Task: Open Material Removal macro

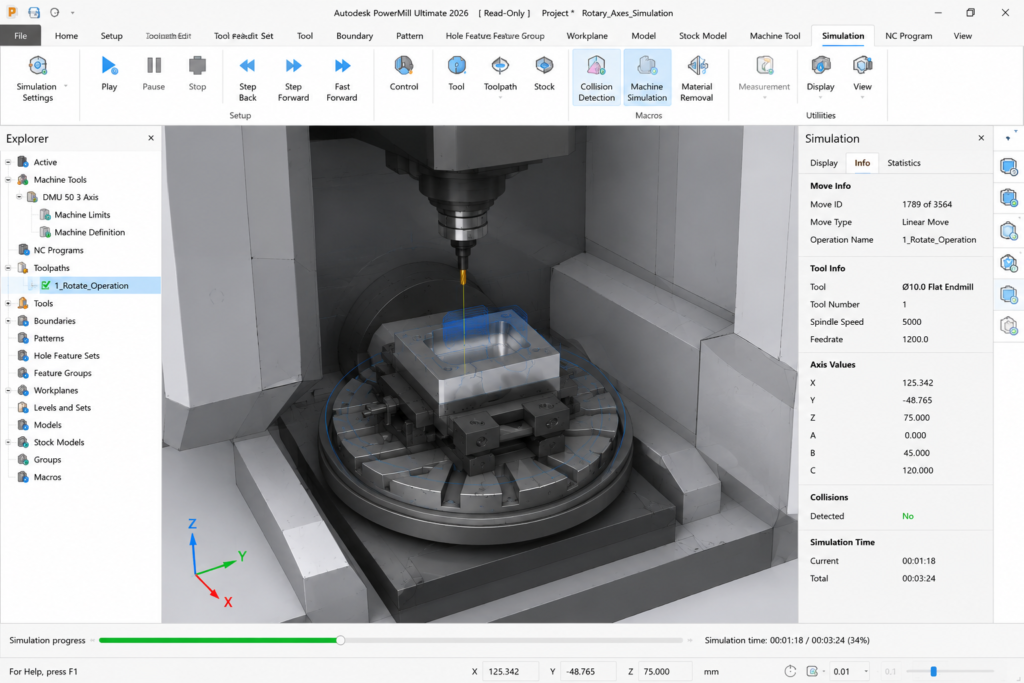Action: point(697,78)
